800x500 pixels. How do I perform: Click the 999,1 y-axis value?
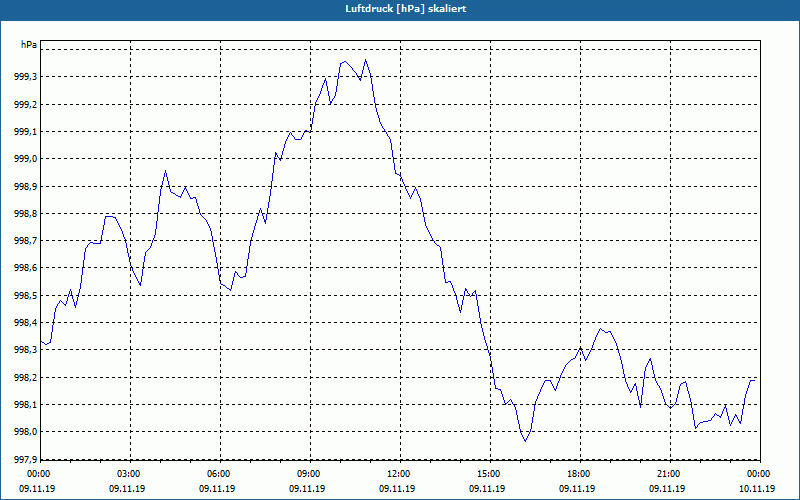point(27,132)
